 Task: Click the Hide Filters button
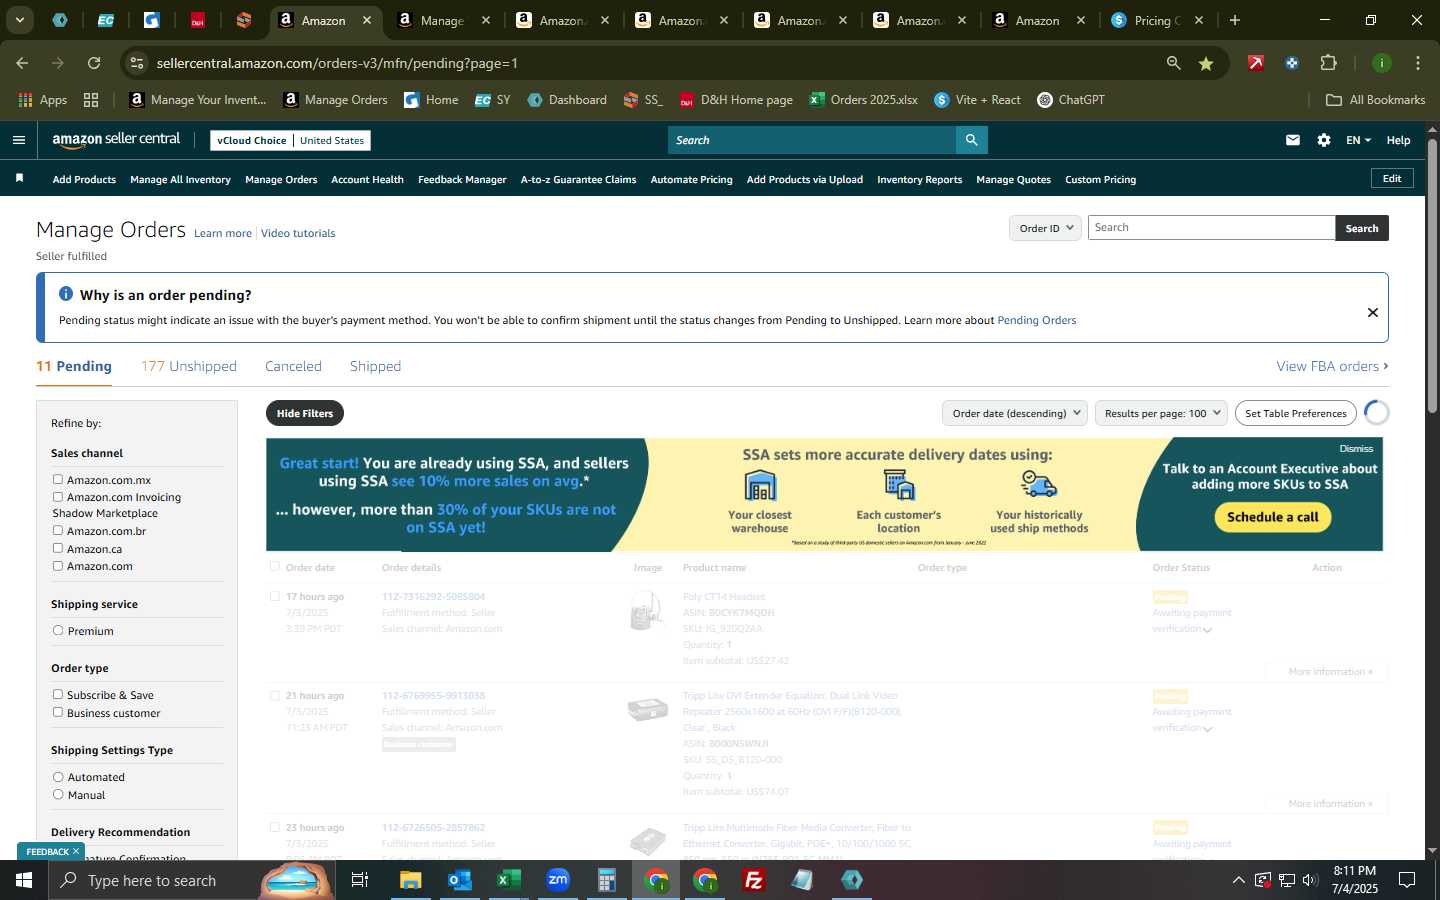[x=305, y=413]
